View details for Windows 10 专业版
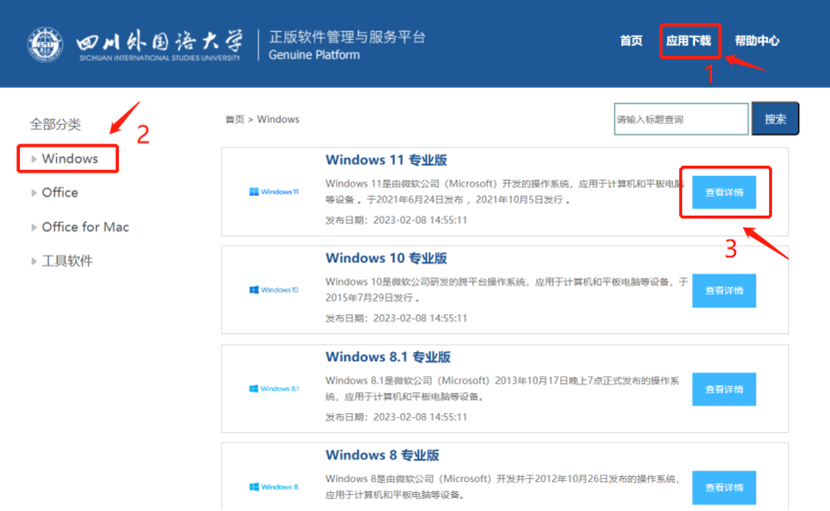 724,291
